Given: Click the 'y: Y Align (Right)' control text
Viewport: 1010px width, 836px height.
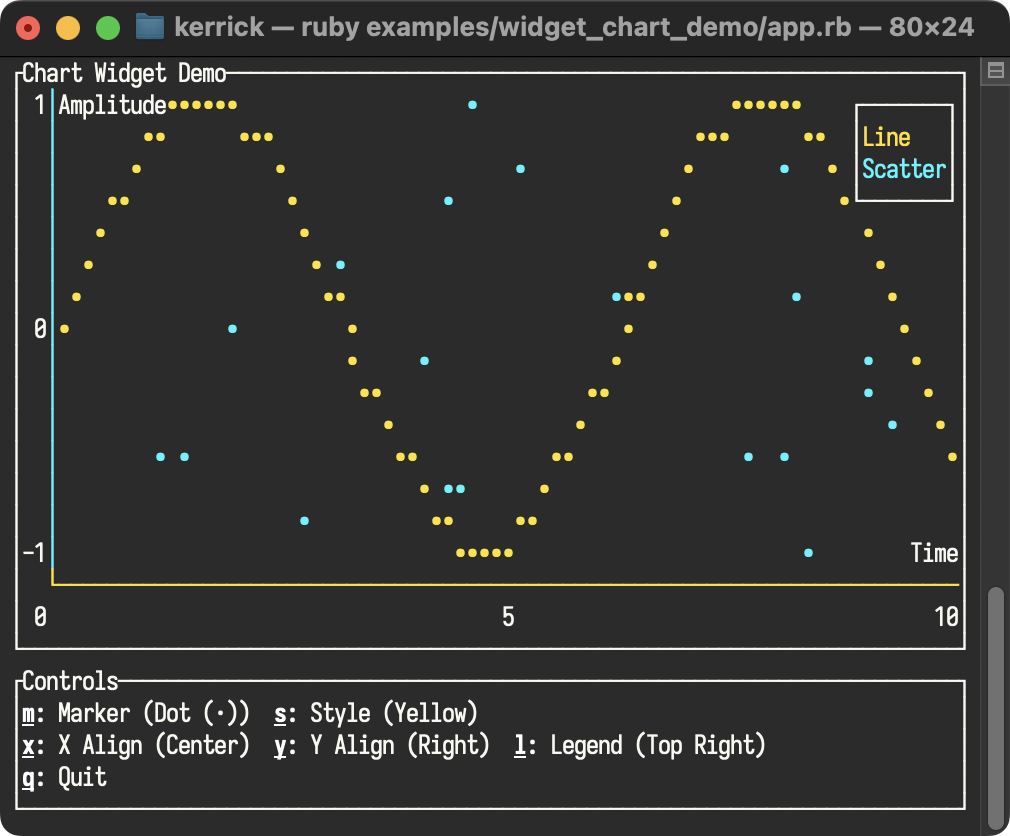Looking at the screenshot, I should click(381, 745).
